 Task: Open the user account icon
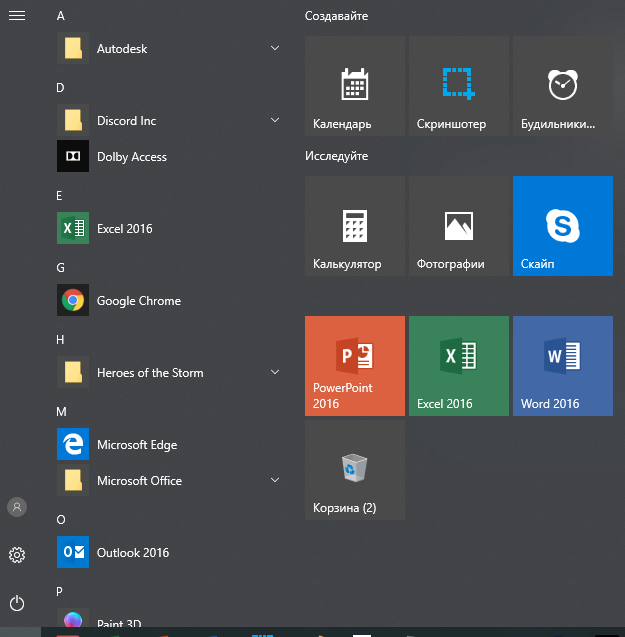coord(17,507)
